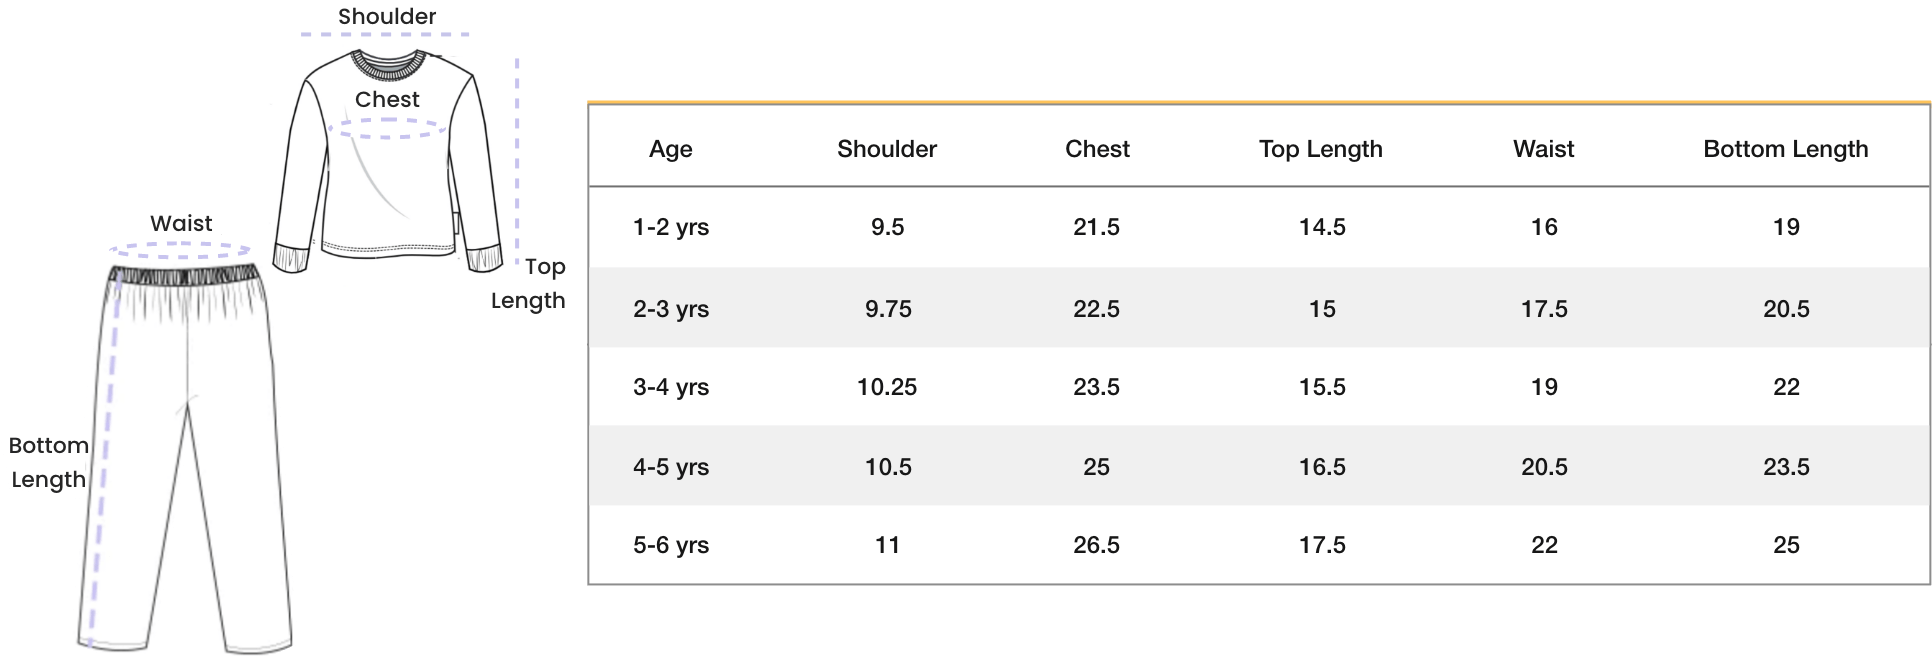The image size is (1932, 657).
Task: Click the 3-4 yrs row label
Action: [671, 387]
